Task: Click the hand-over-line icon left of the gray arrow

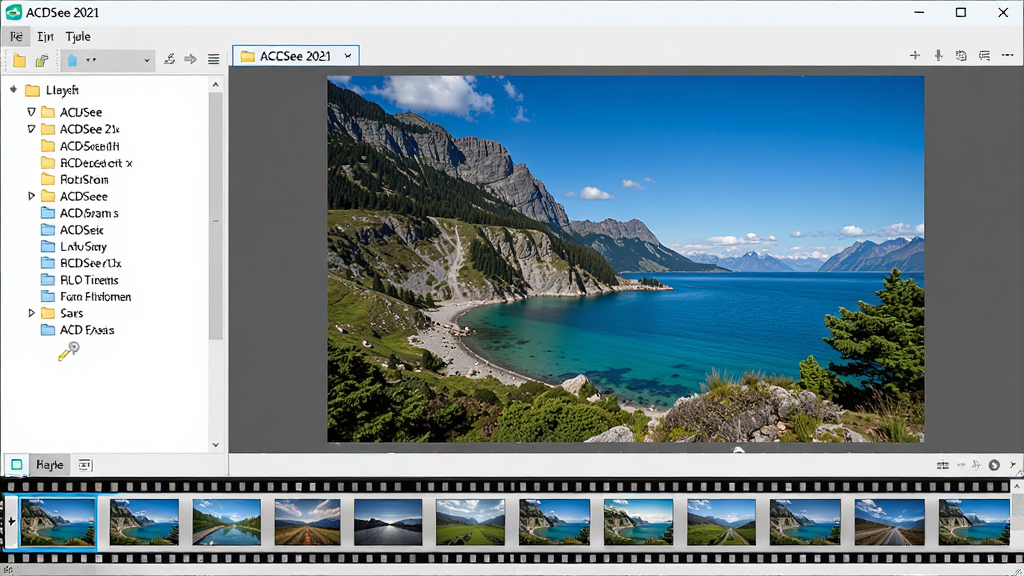Action: (169, 59)
